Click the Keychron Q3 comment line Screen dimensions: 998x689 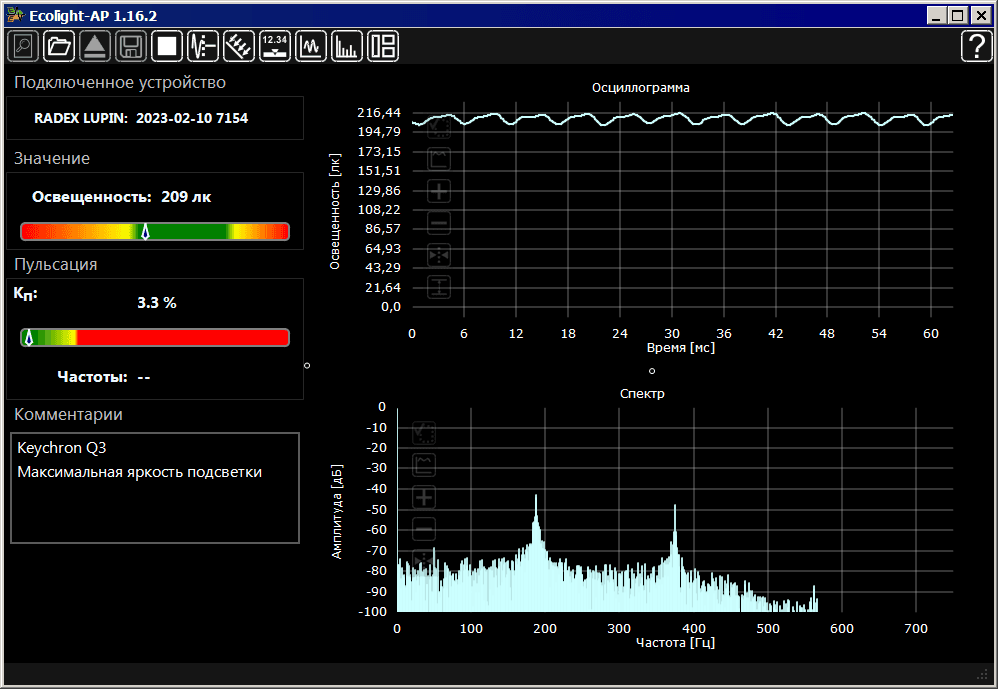pos(62,448)
